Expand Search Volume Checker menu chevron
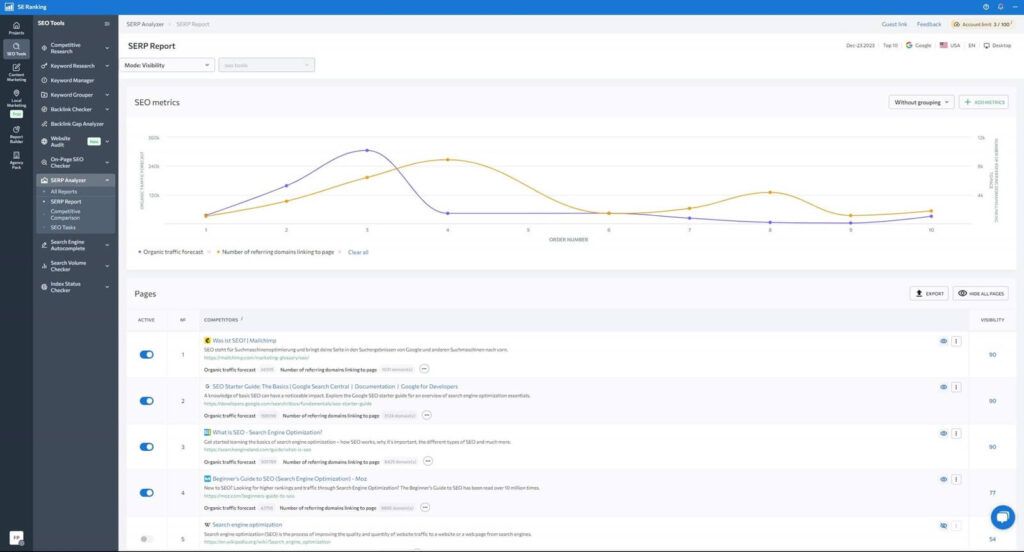The image size is (1024, 552). click(x=107, y=266)
